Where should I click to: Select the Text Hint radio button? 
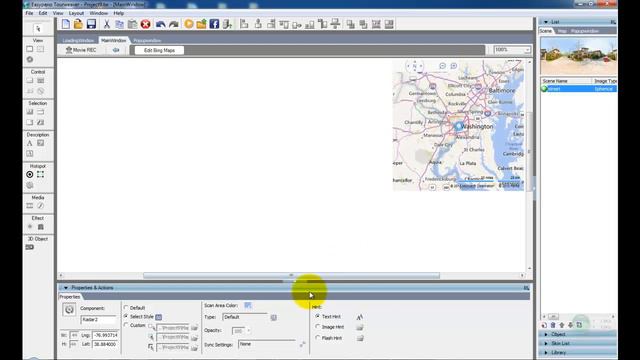[318, 316]
